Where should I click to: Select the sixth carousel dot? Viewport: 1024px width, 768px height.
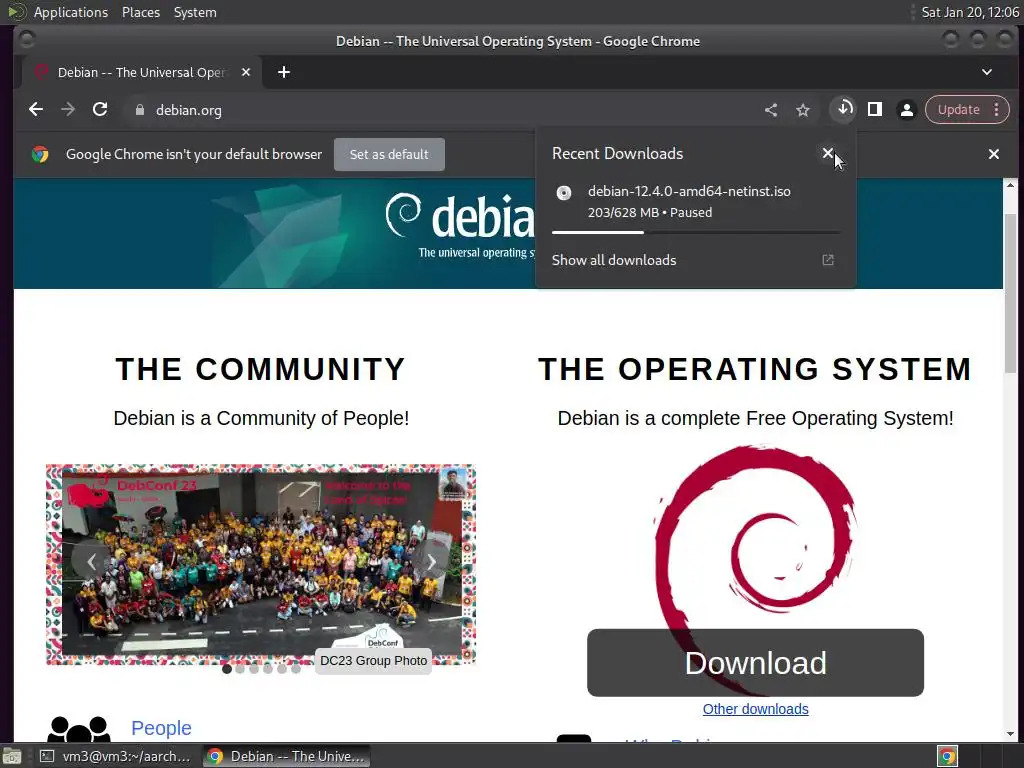pyautogui.click(x=296, y=669)
